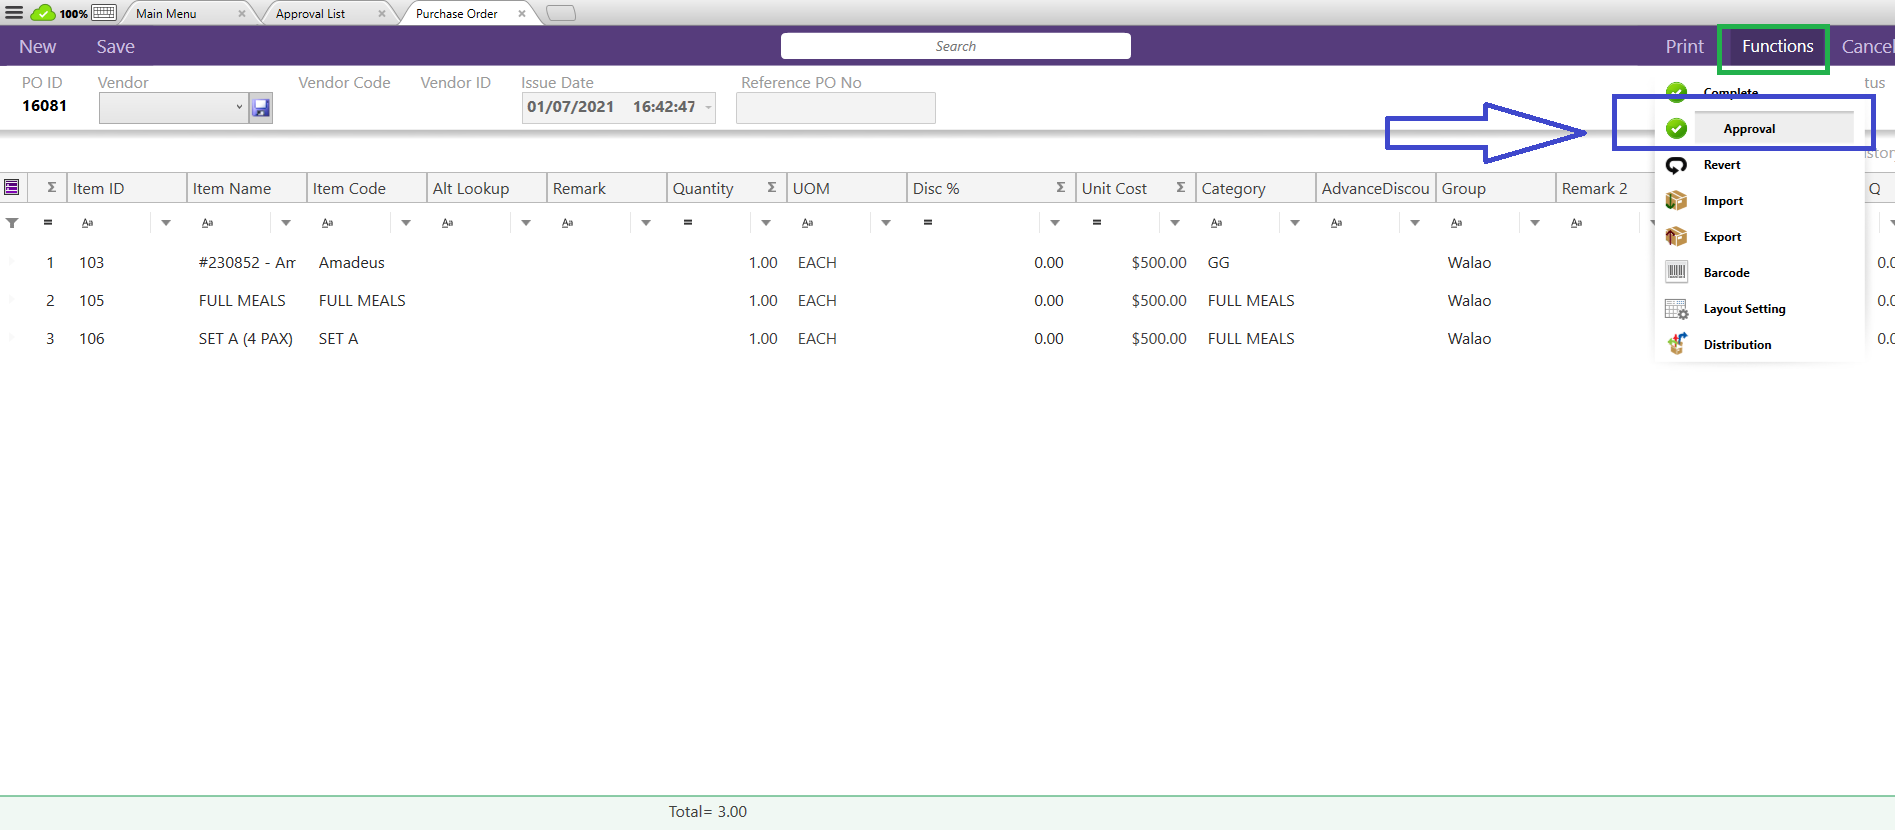Open the on-screen keyboard icon

[104, 13]
